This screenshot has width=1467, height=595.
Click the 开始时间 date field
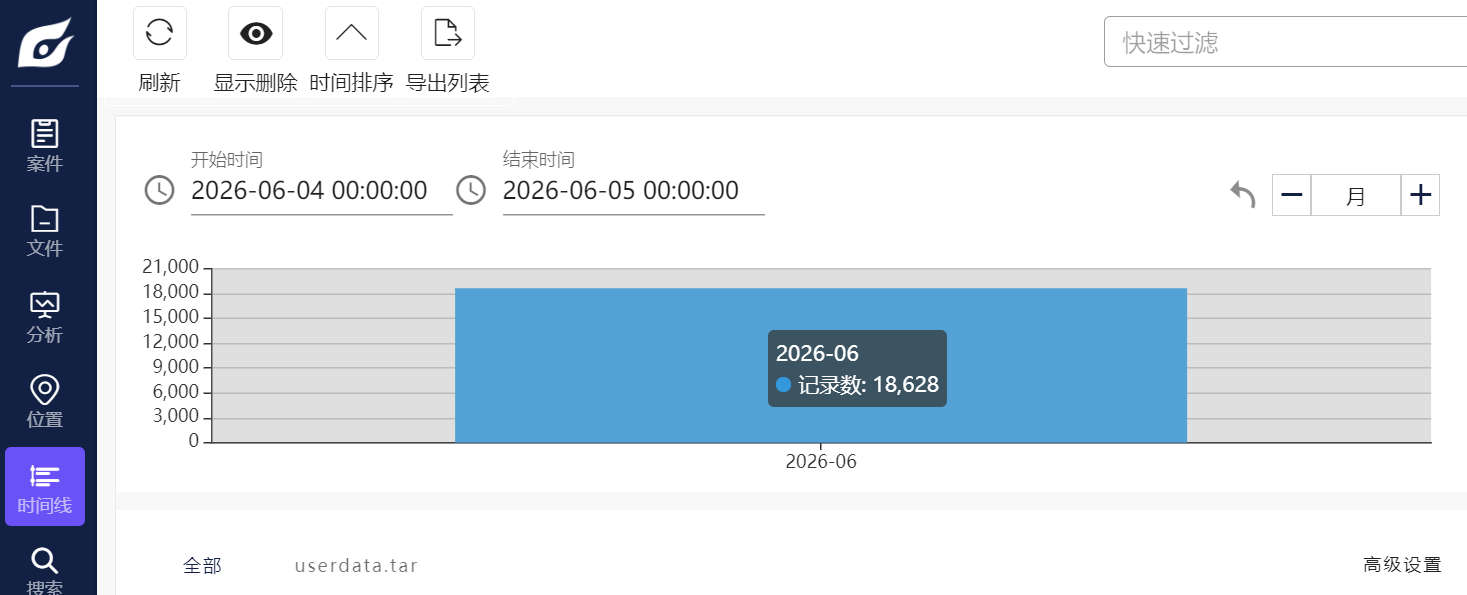pyautogui.click(x=322, y=191)
